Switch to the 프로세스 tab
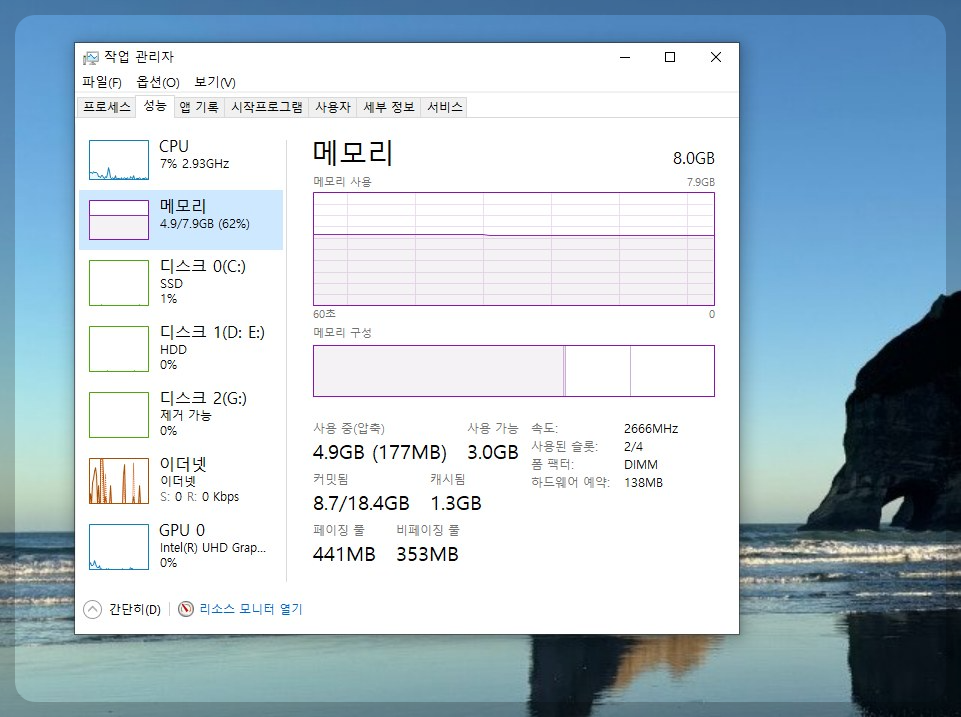Image resolution: width=961 pixels, height=717 pixels. pyautogui.click(x=107, y=107)
